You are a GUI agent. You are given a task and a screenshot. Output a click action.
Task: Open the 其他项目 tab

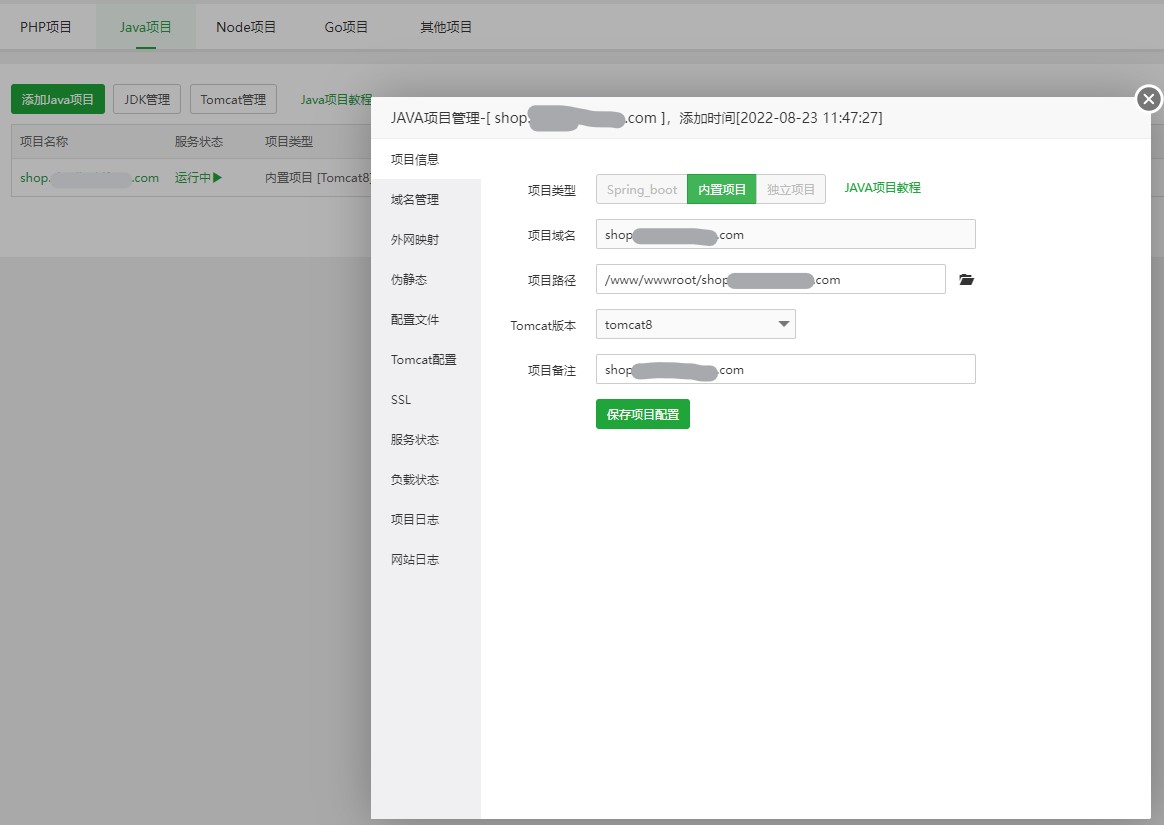point(446,27)
